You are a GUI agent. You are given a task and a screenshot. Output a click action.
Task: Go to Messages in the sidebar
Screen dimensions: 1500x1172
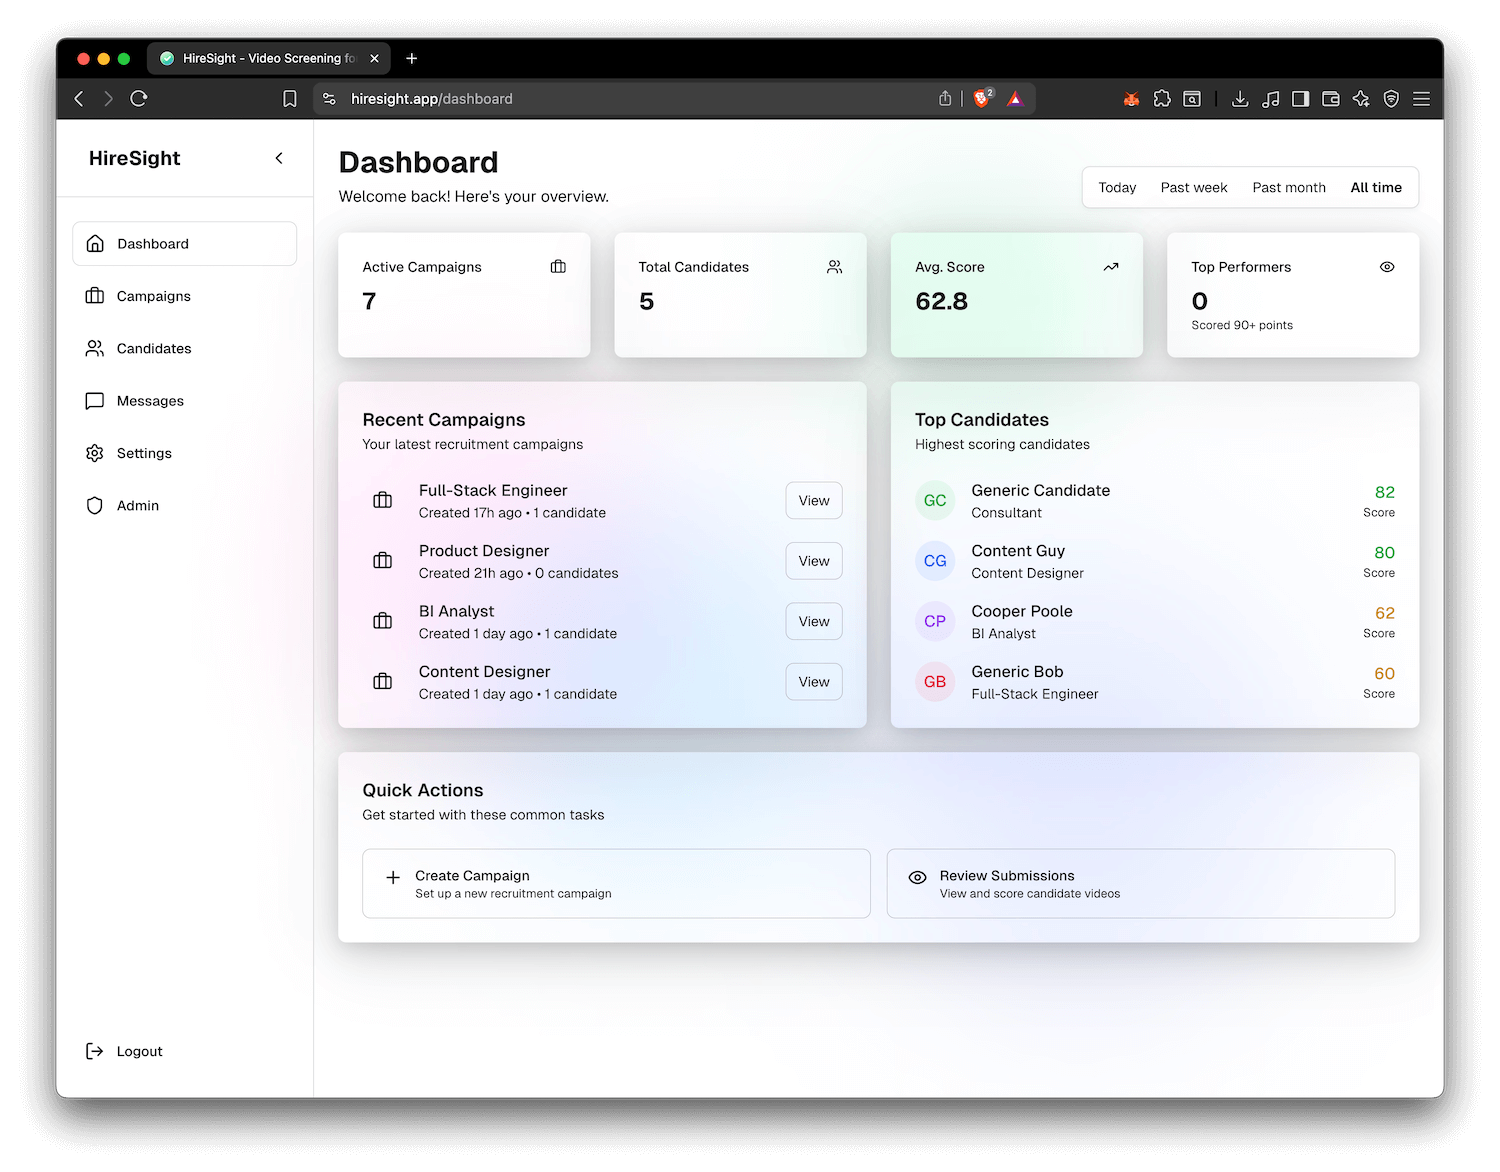pyautogui.click(x=150, y=401)
